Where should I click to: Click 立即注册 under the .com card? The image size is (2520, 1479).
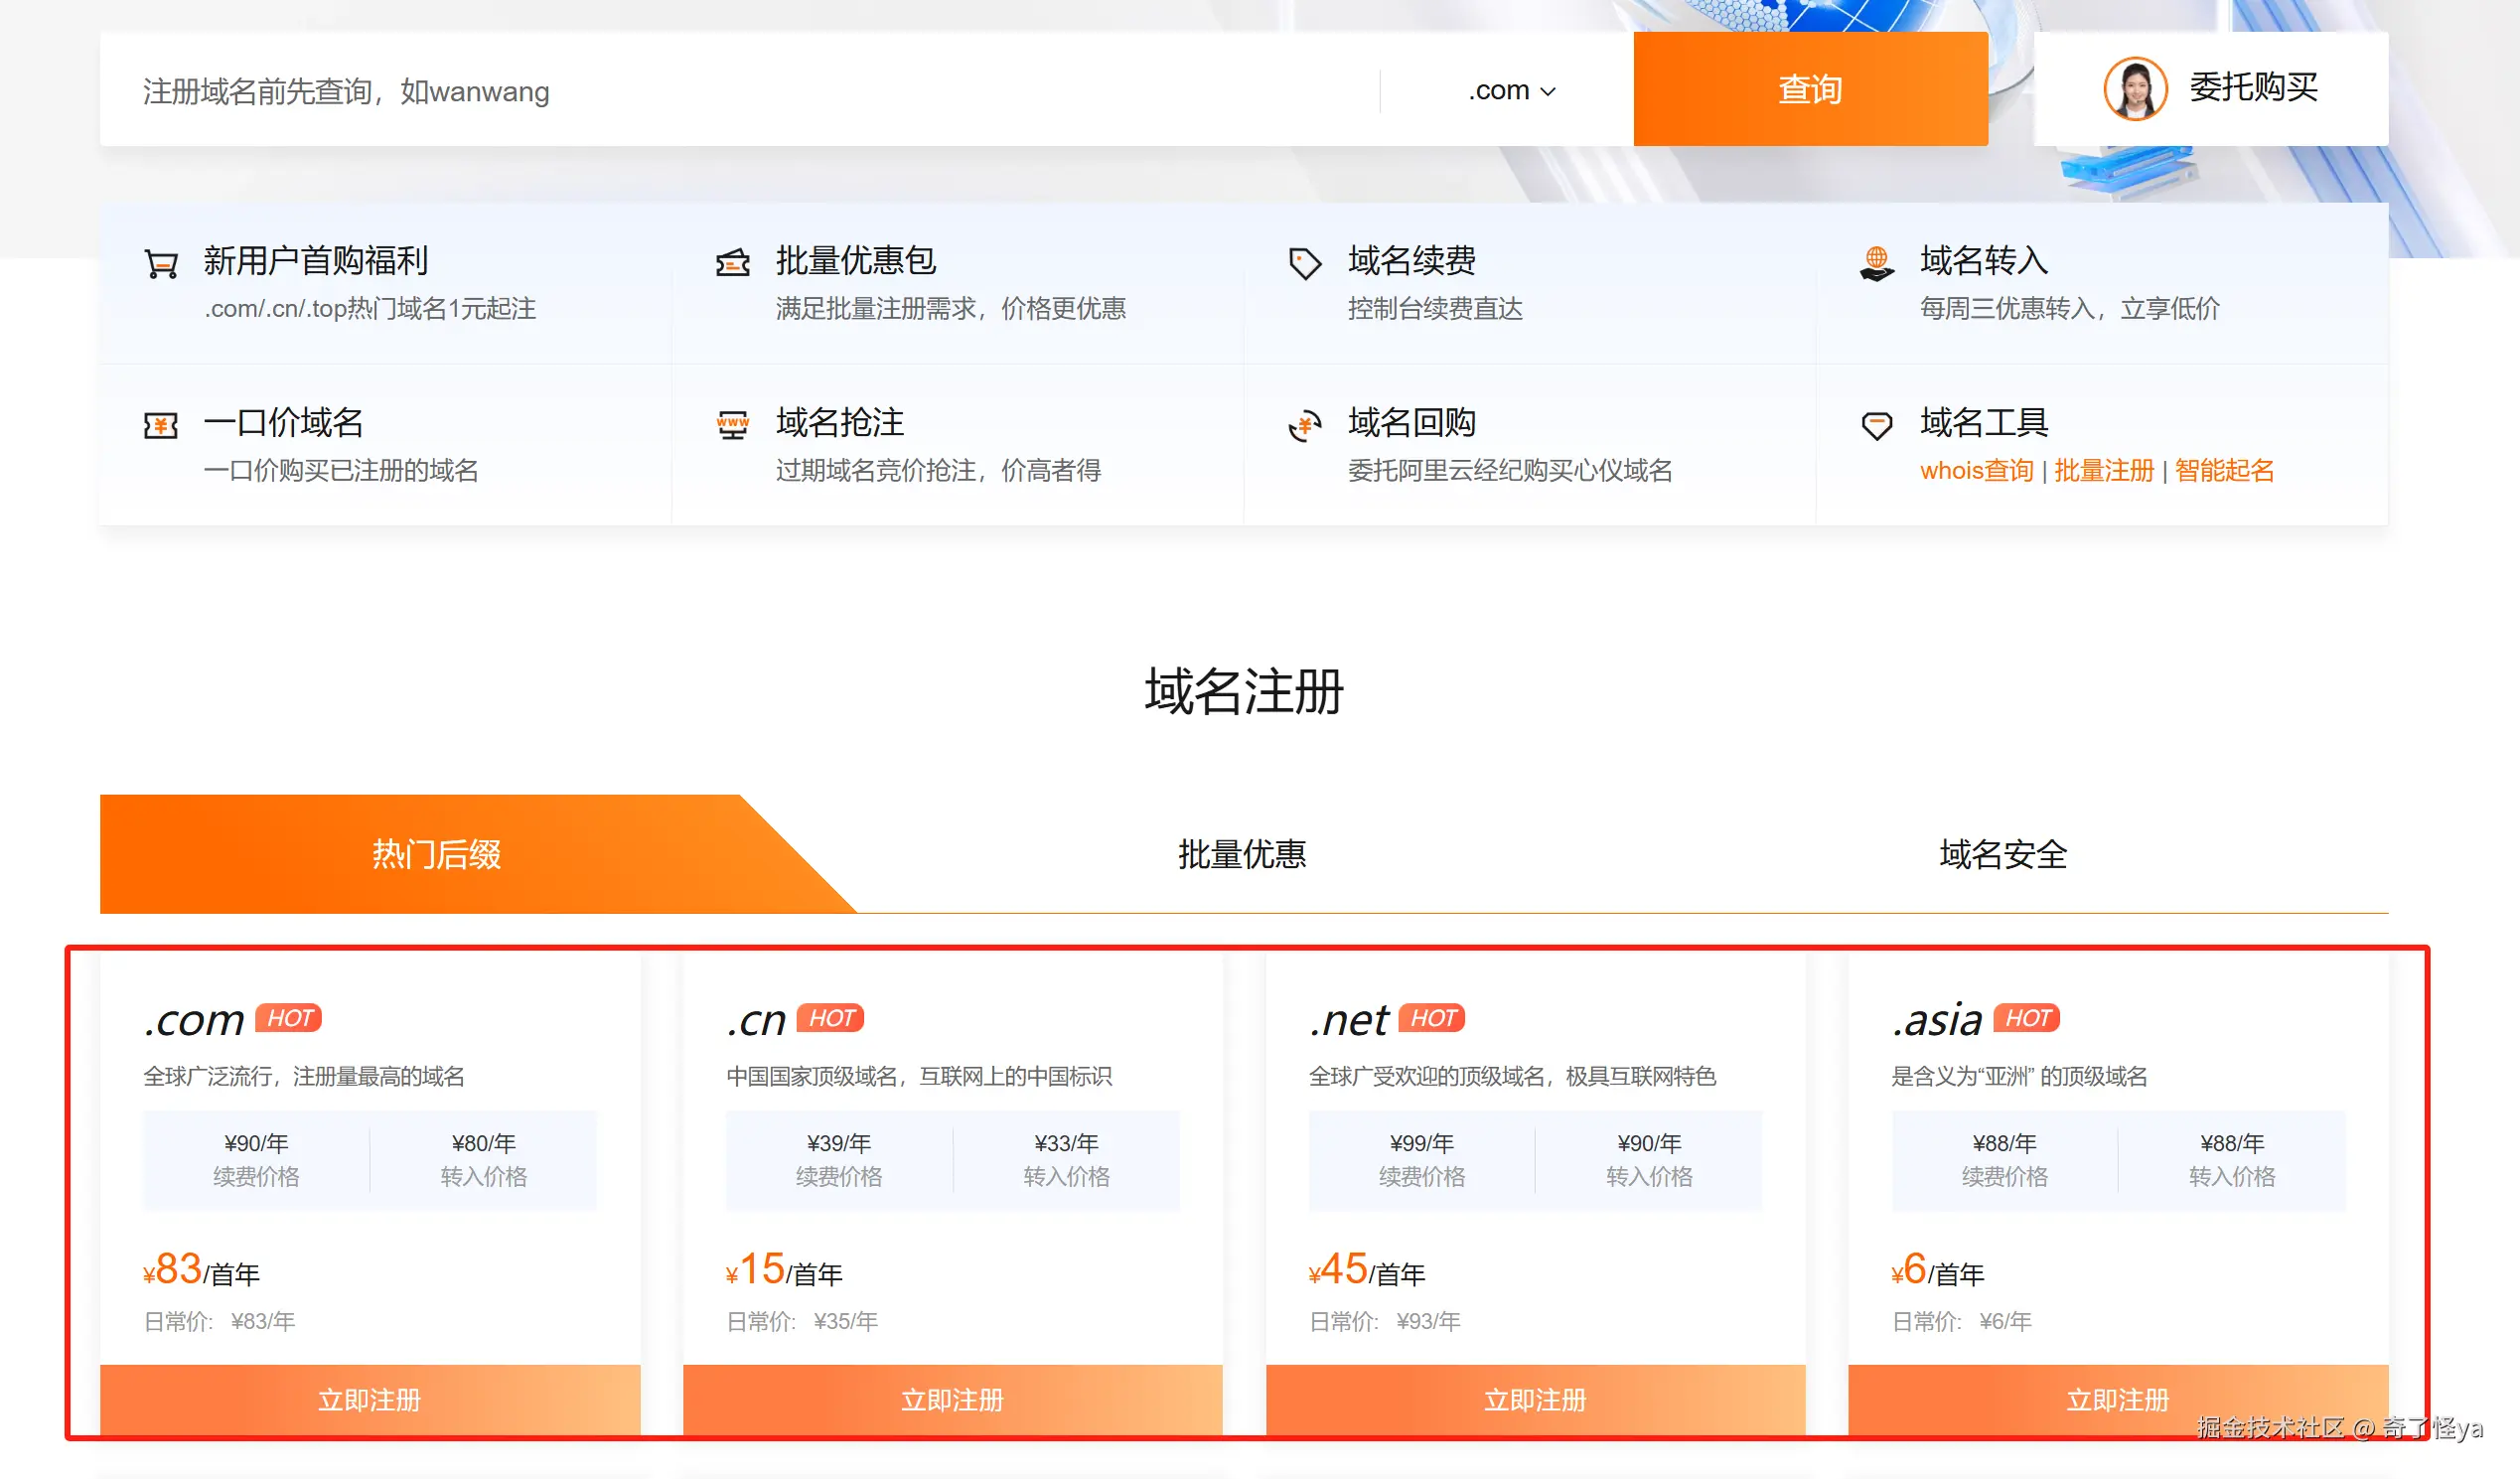point(369,1399)
